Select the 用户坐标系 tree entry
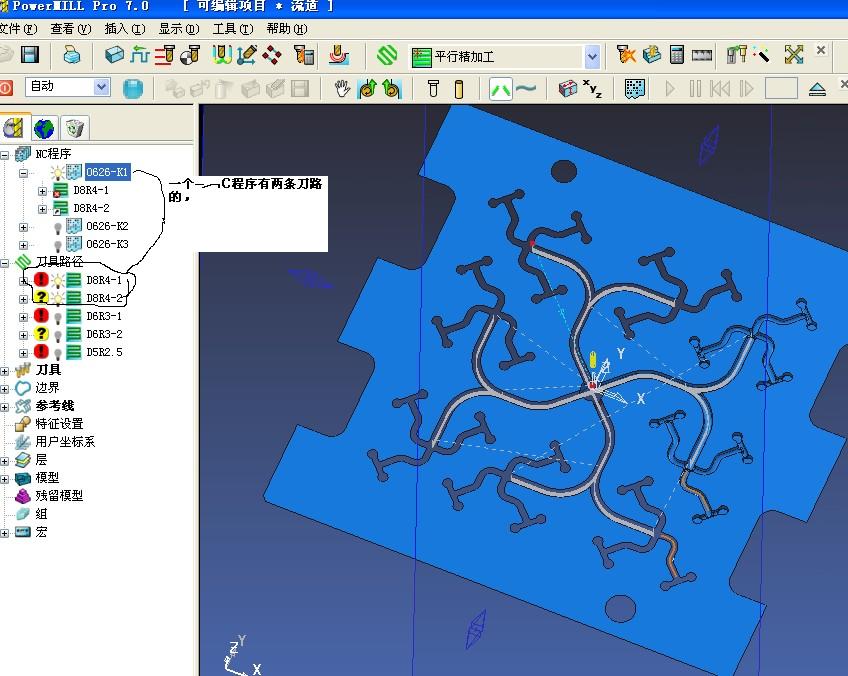848x676 pixels. click(x=65, y=441)
